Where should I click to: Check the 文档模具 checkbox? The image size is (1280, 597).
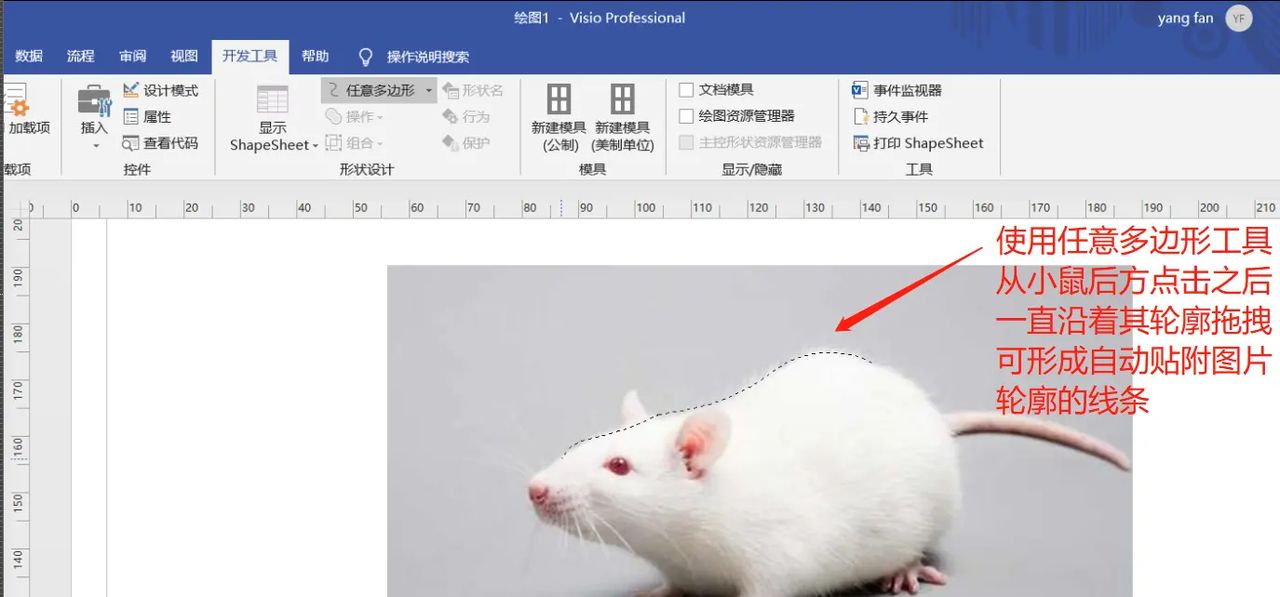click(687, 89)
